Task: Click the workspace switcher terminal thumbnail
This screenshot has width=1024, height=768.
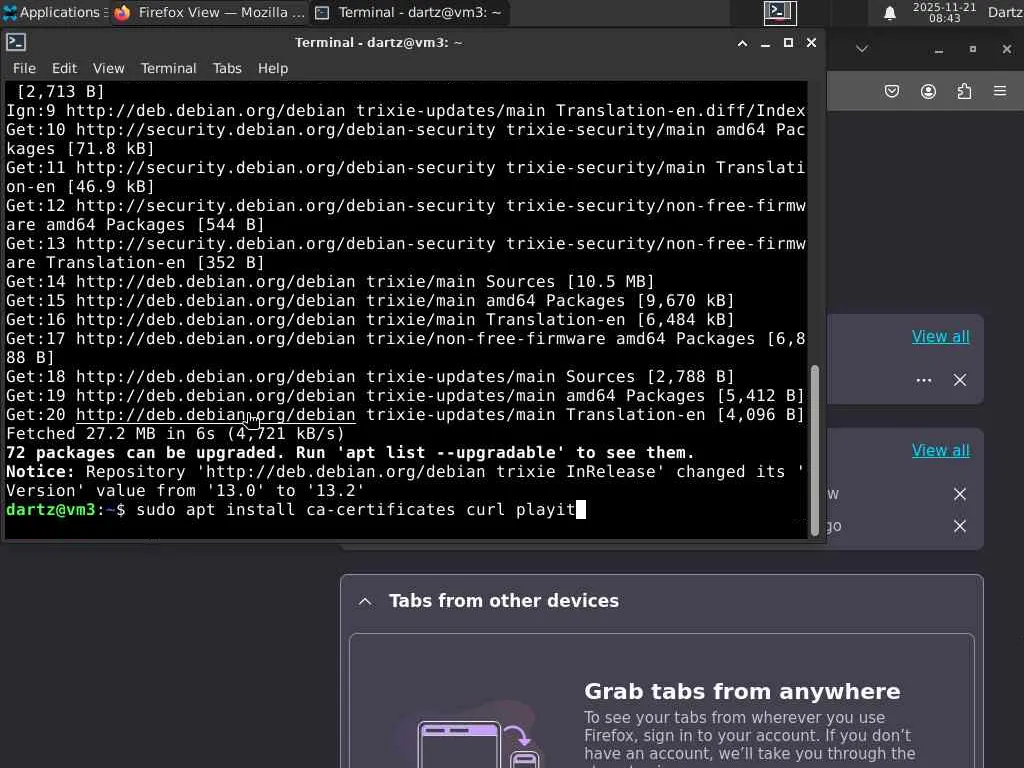Action: point(780,12)
